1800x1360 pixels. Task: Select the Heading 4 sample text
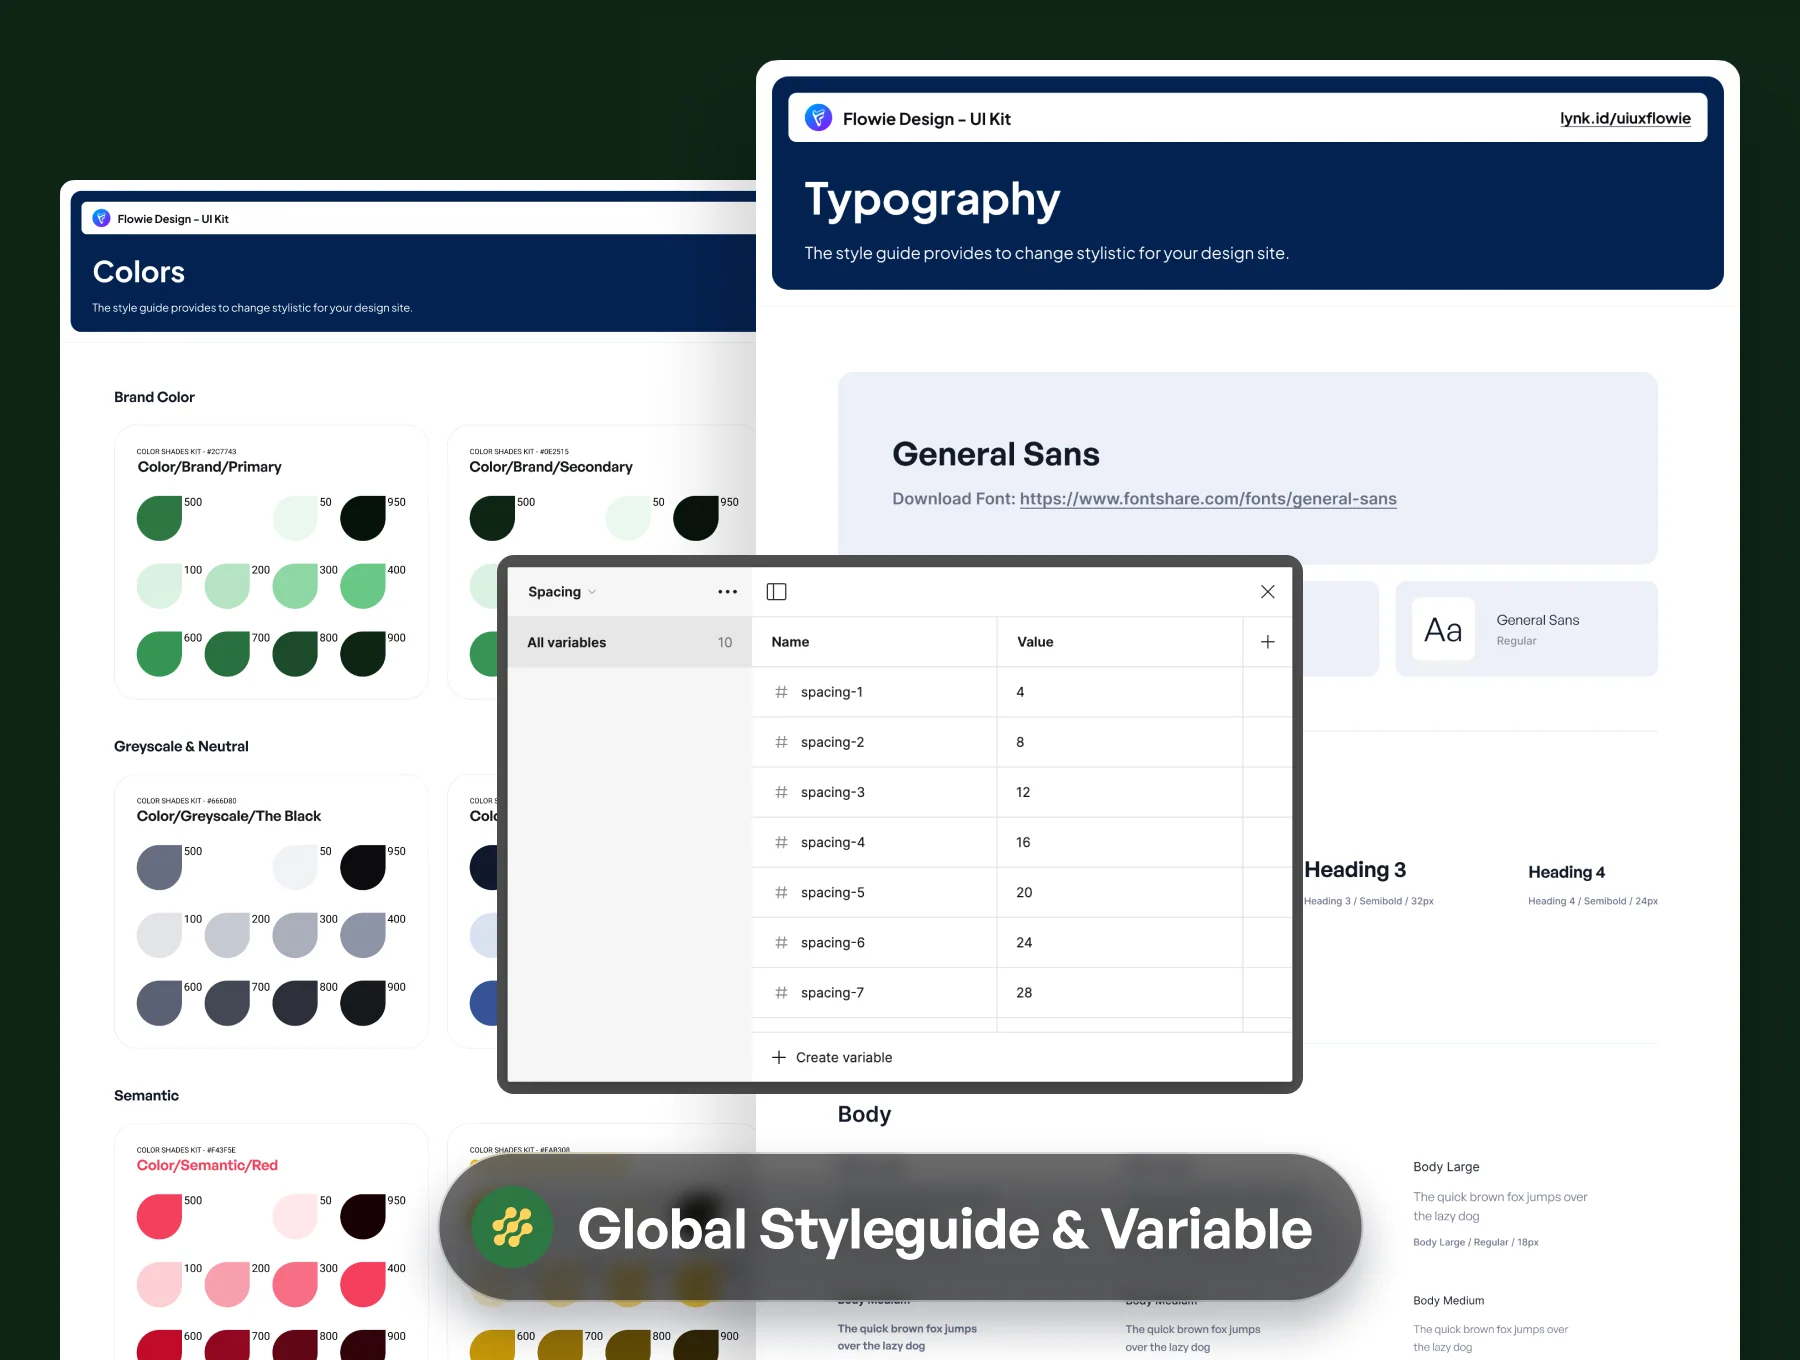point(1566,872)
